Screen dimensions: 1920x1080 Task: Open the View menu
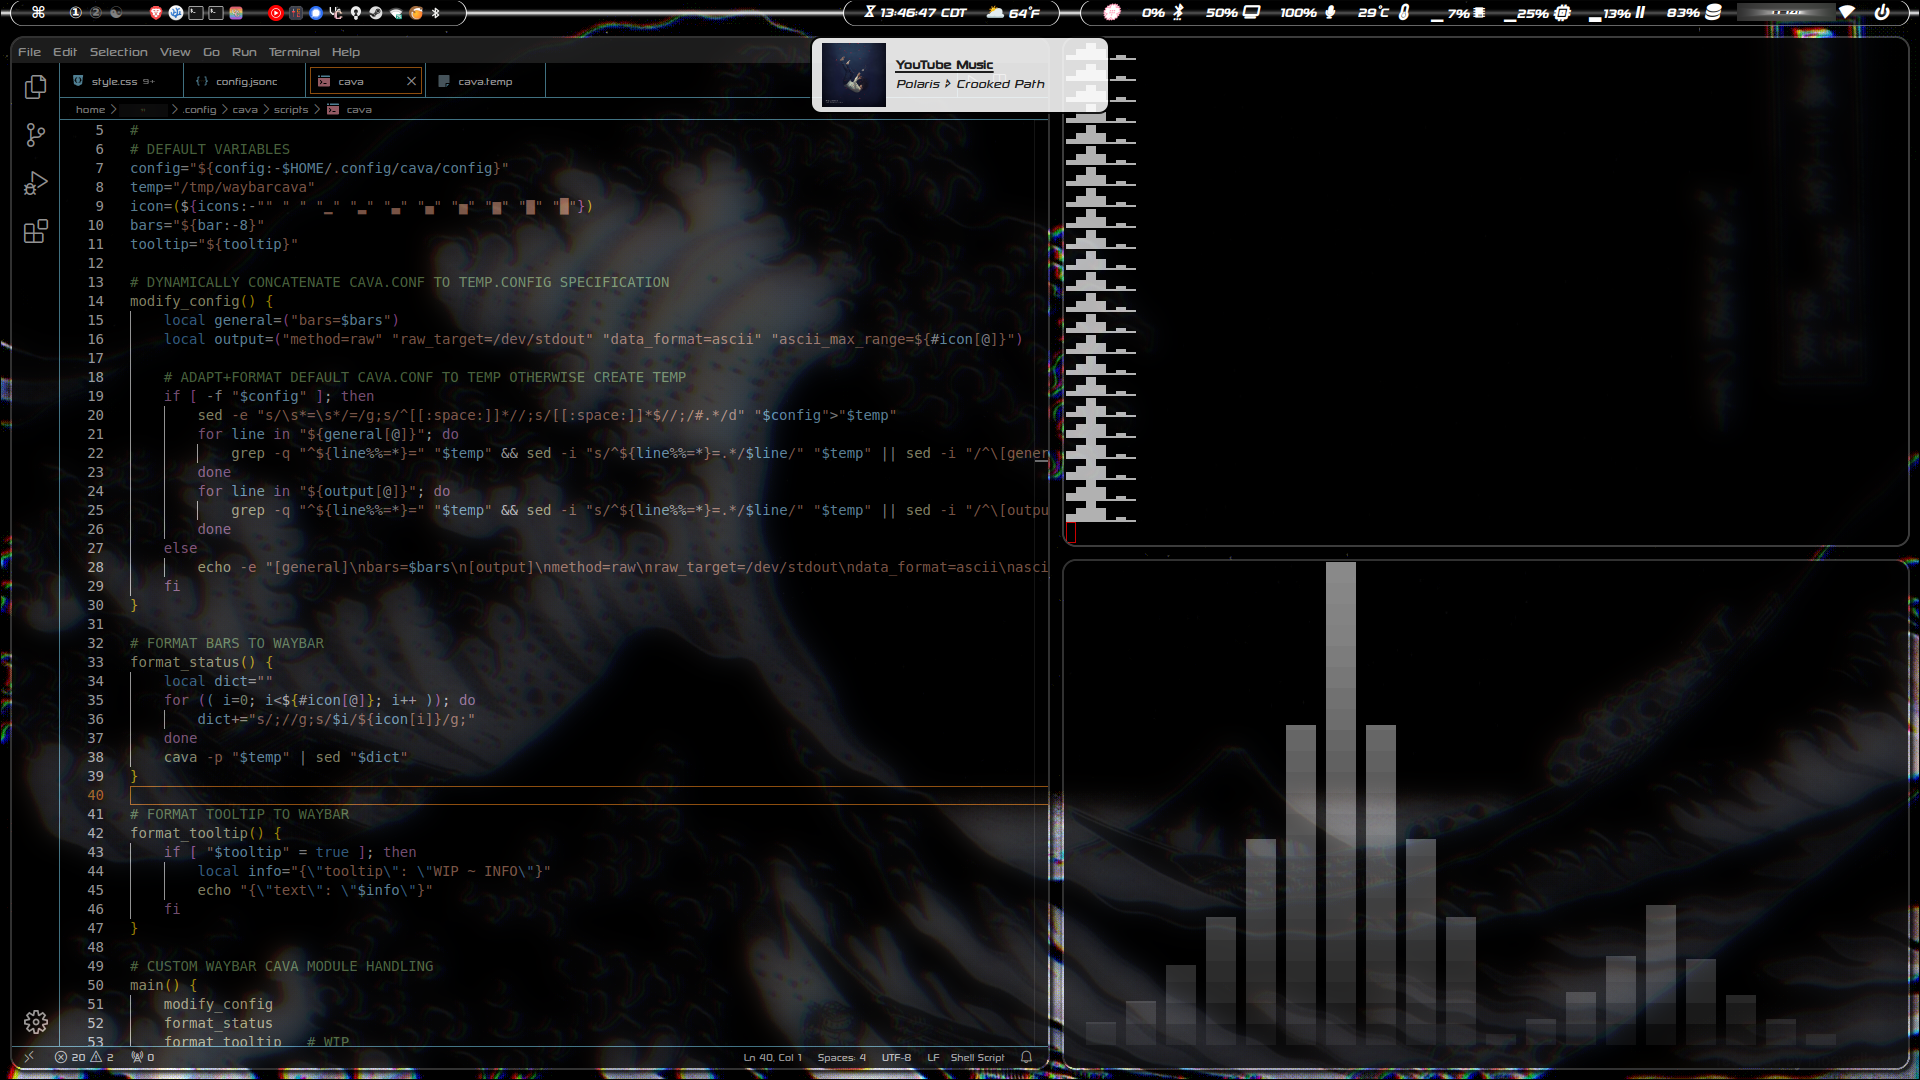coord(175,52)
